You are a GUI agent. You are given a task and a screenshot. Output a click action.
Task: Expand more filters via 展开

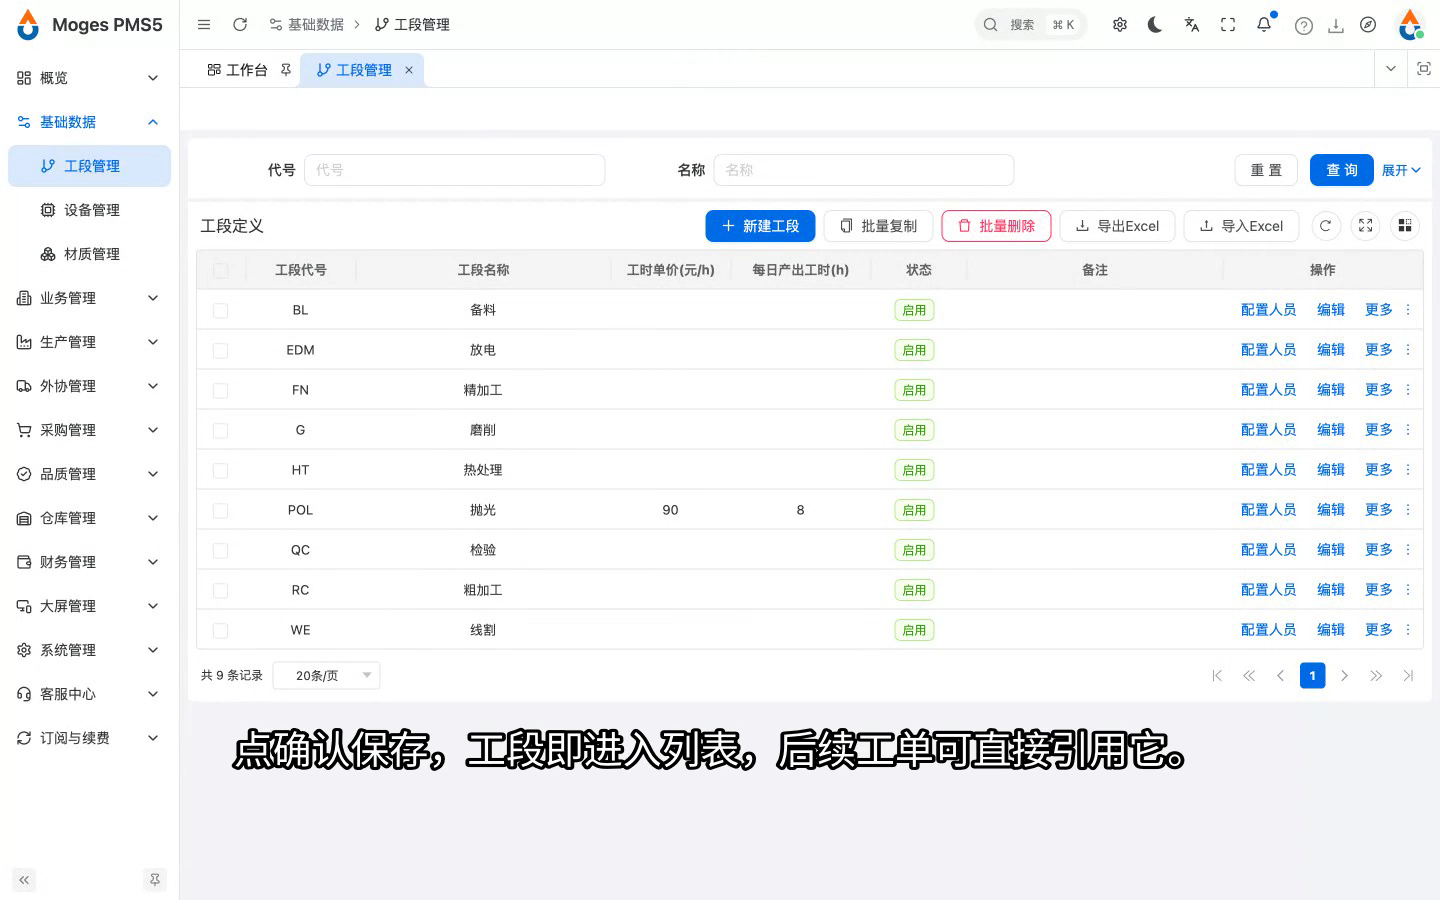pyautogui.click(x=1401, y=170)
